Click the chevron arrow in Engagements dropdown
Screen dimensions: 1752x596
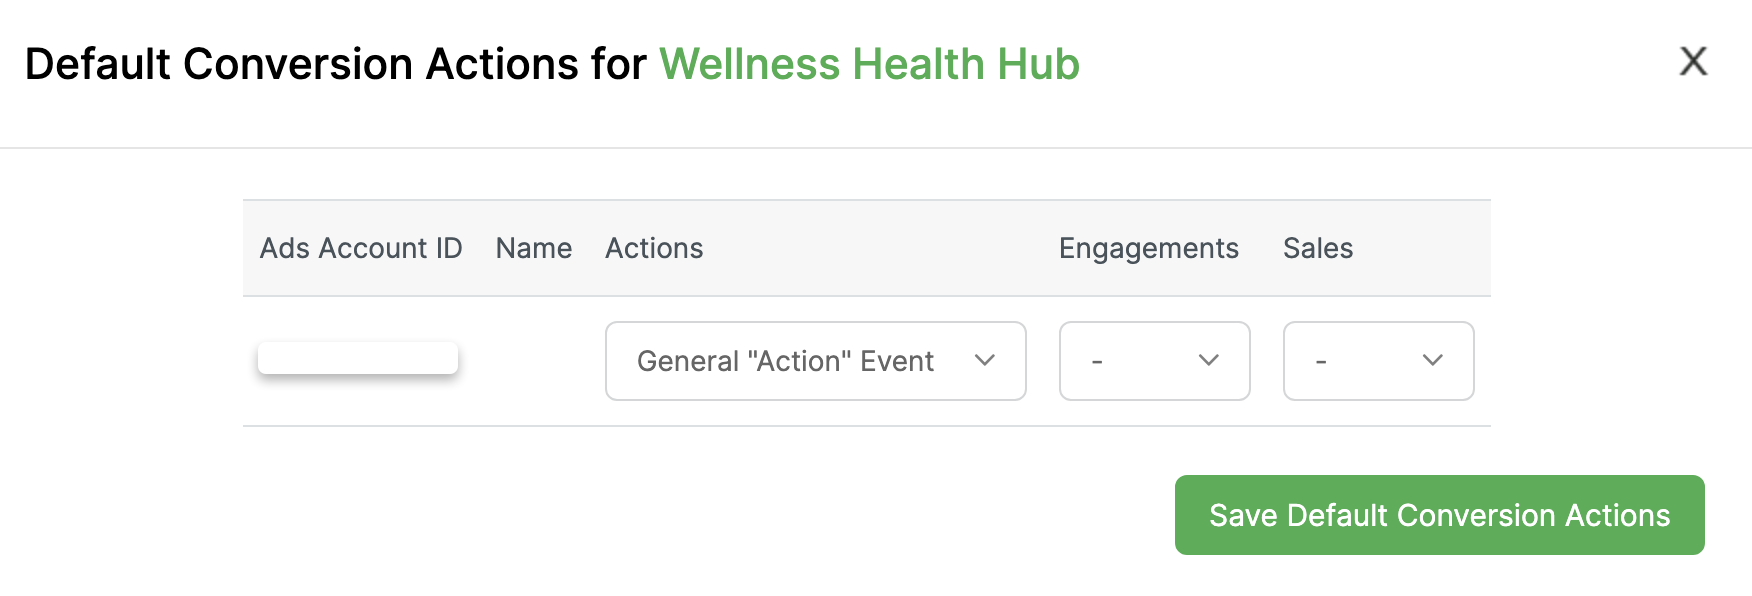point(1209,361)
